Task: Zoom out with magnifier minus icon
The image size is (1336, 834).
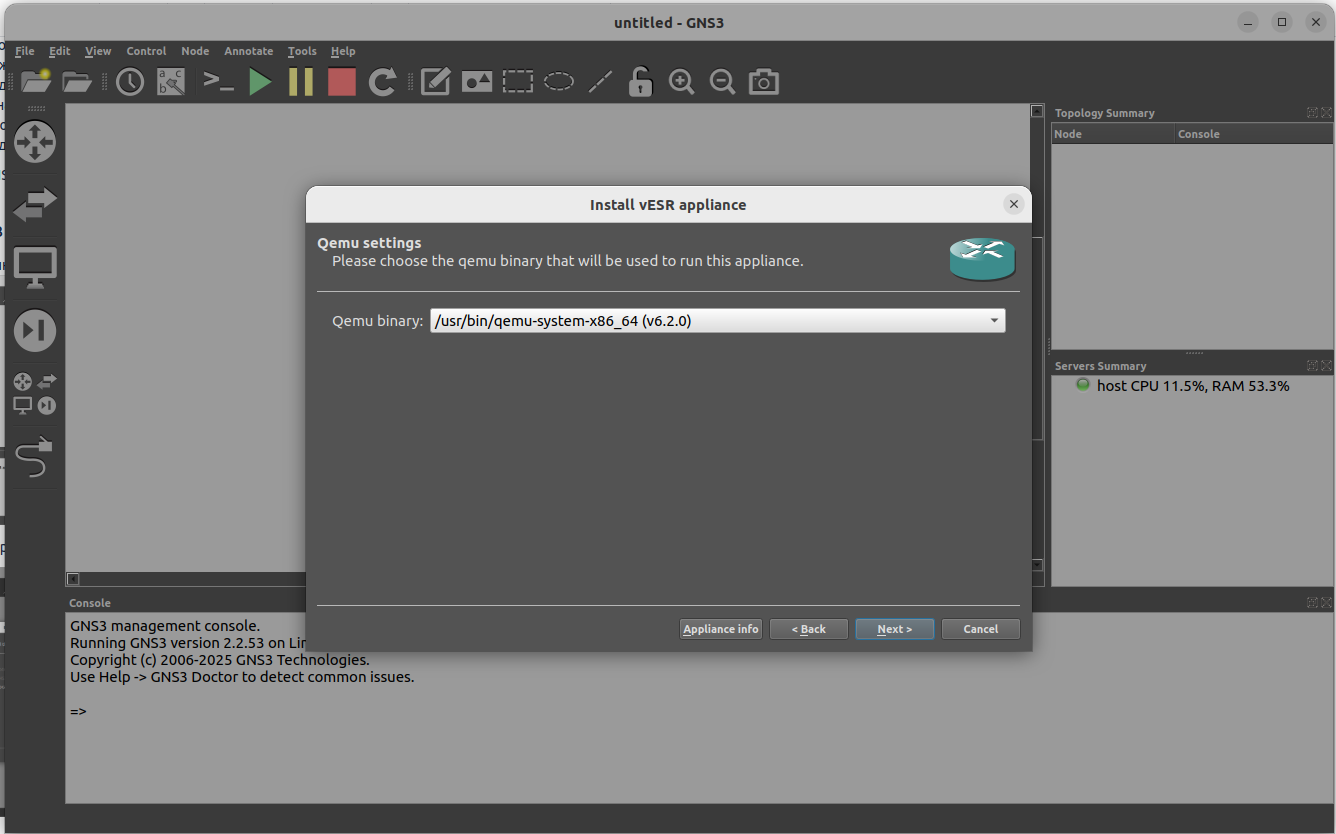Action: click(723, 81)
